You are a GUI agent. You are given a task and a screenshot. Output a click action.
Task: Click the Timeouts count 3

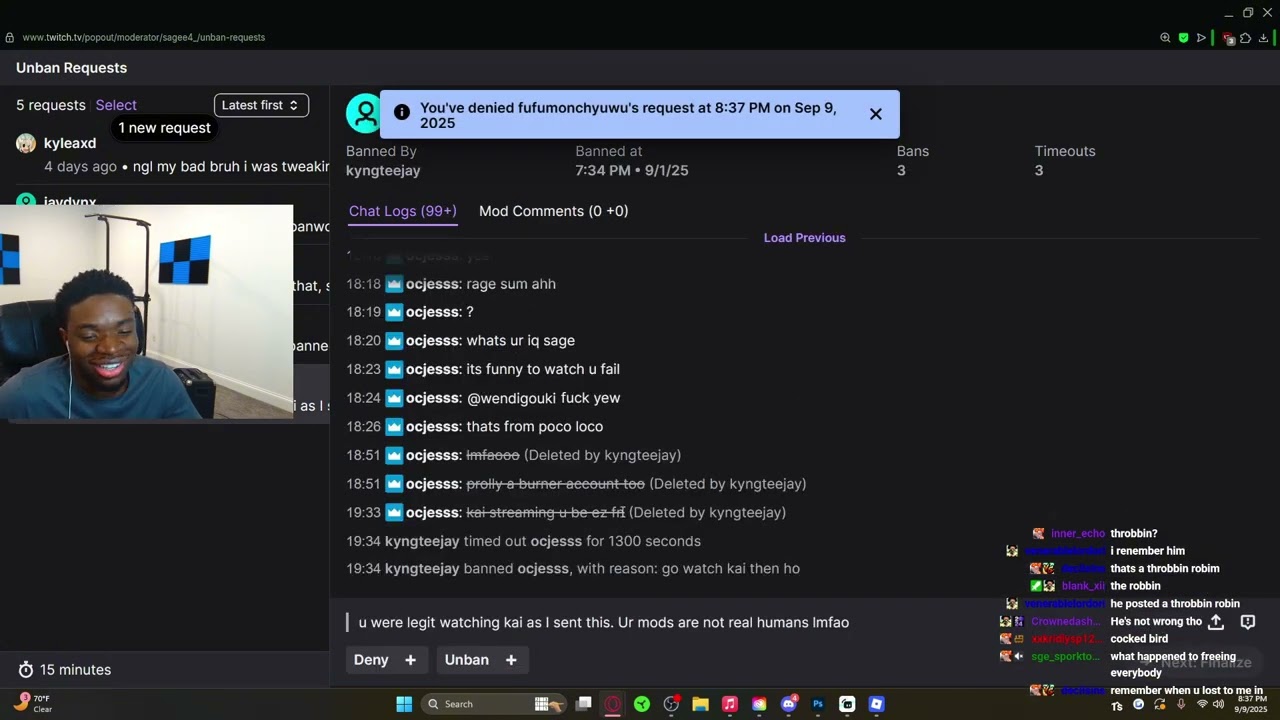point(1039,171)
